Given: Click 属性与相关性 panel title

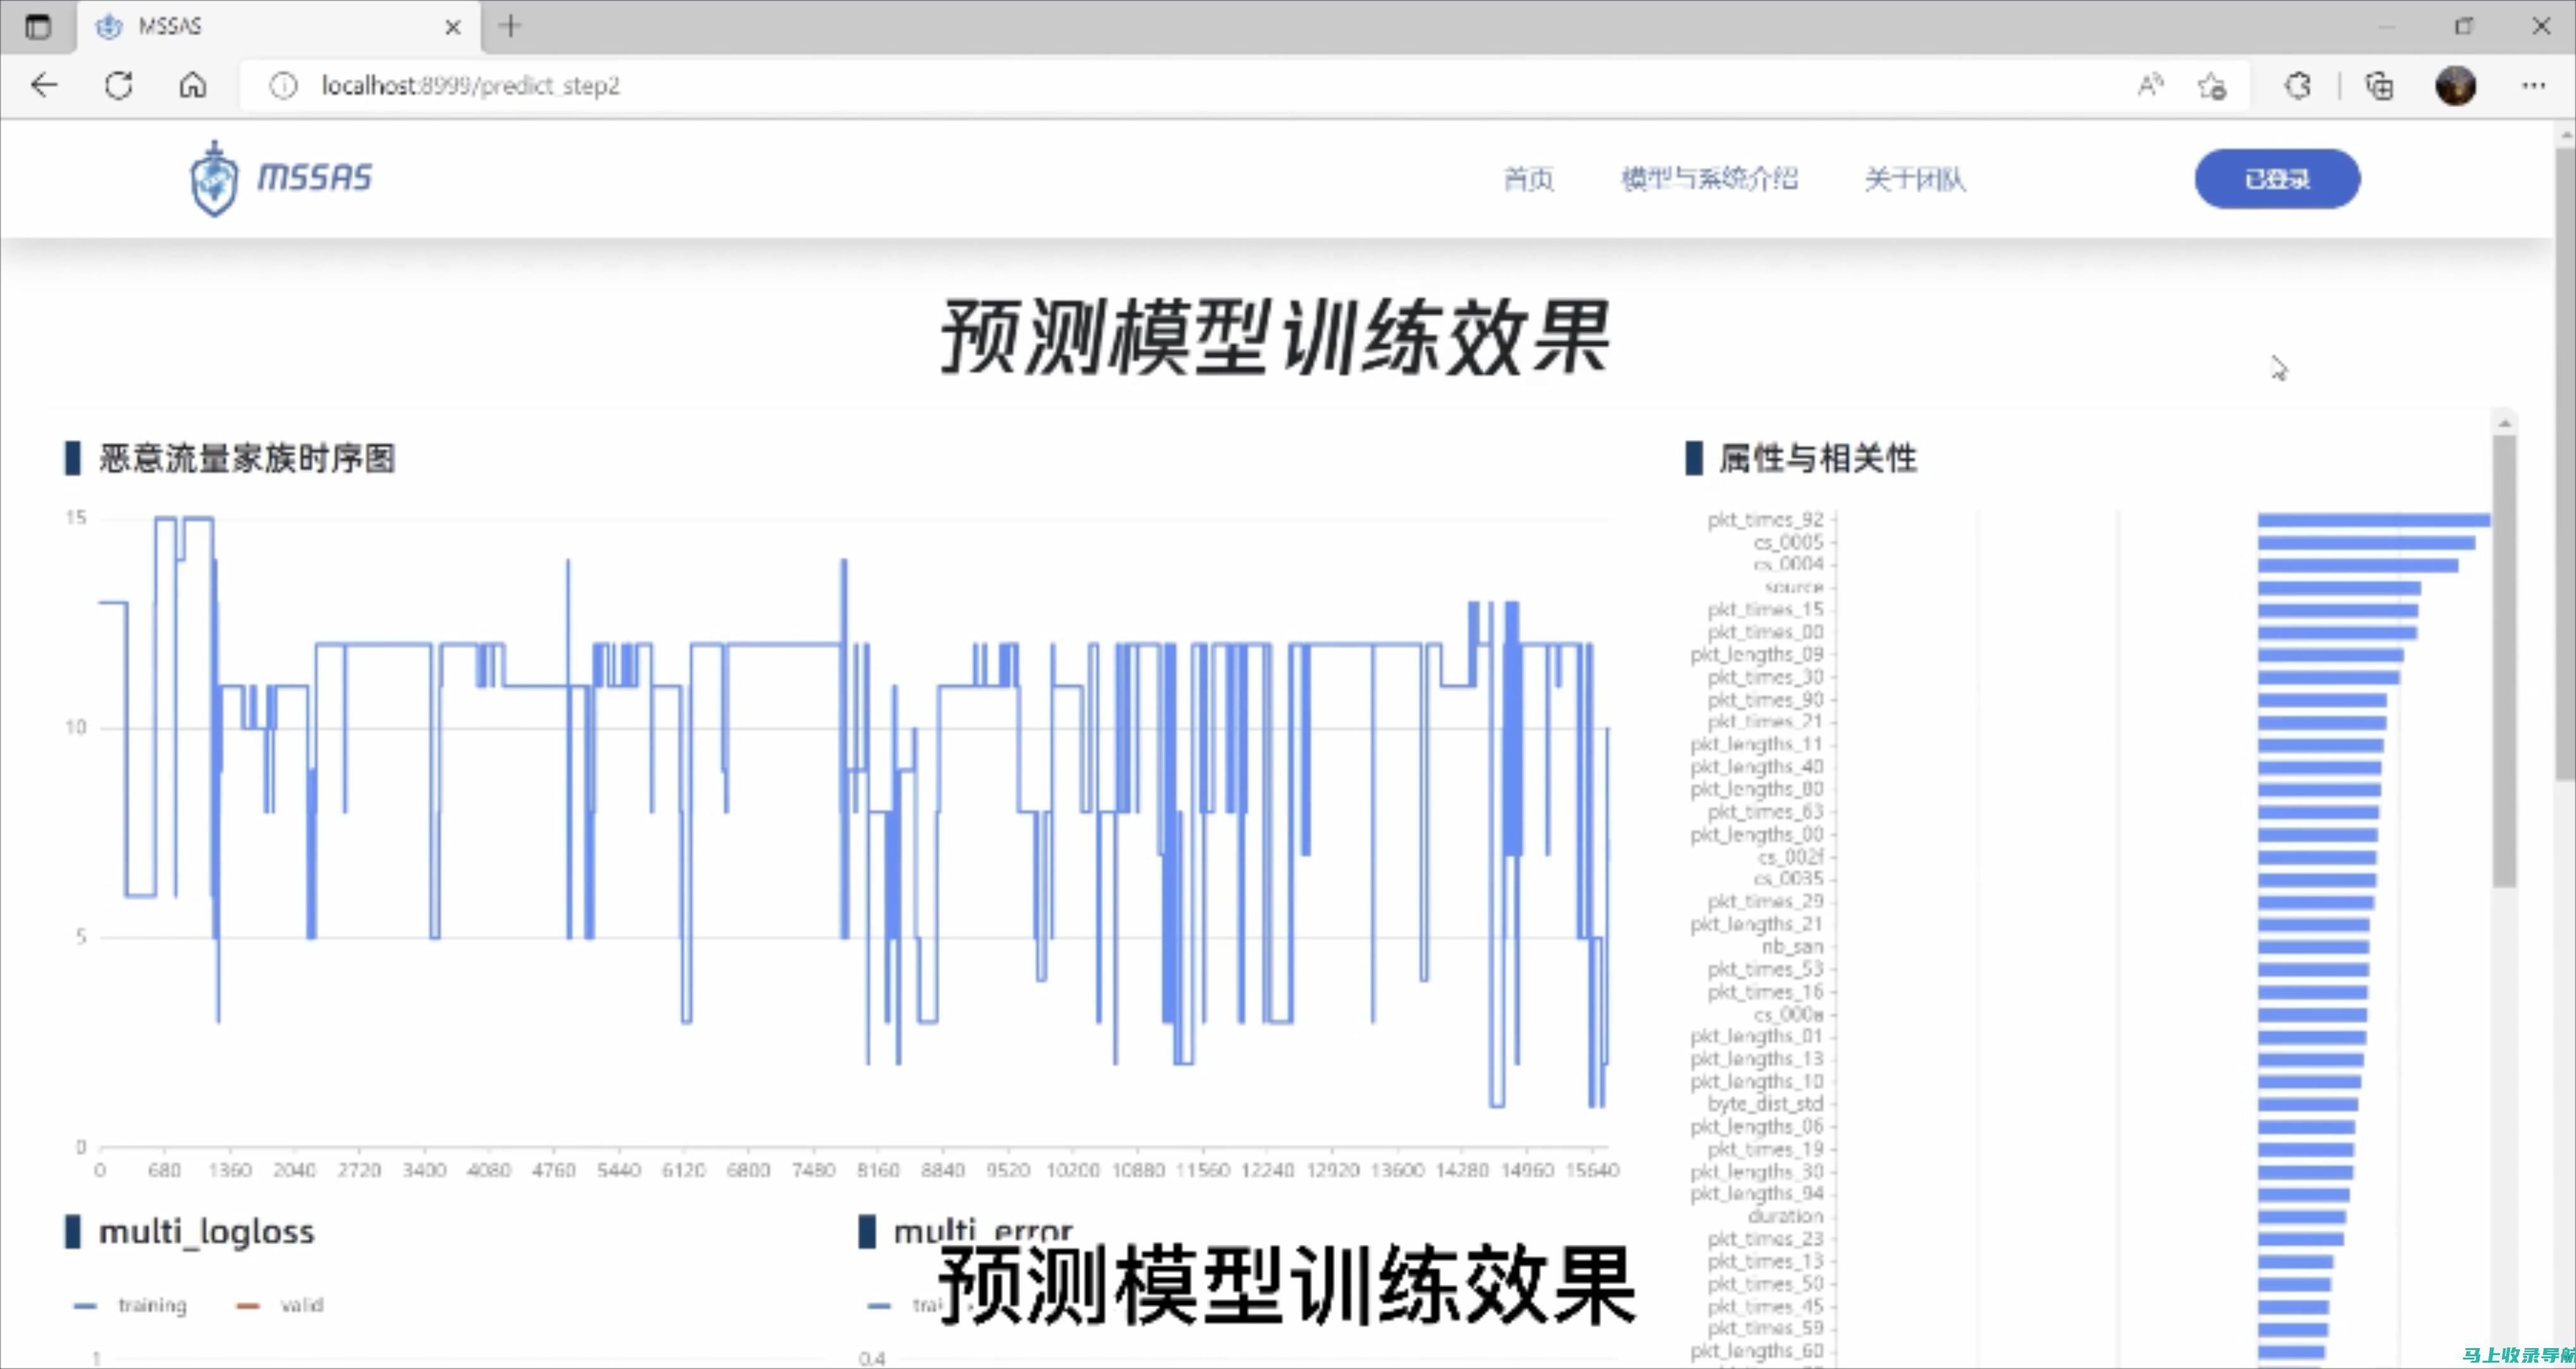Looking at the screenshot, I should (1817, 459).
